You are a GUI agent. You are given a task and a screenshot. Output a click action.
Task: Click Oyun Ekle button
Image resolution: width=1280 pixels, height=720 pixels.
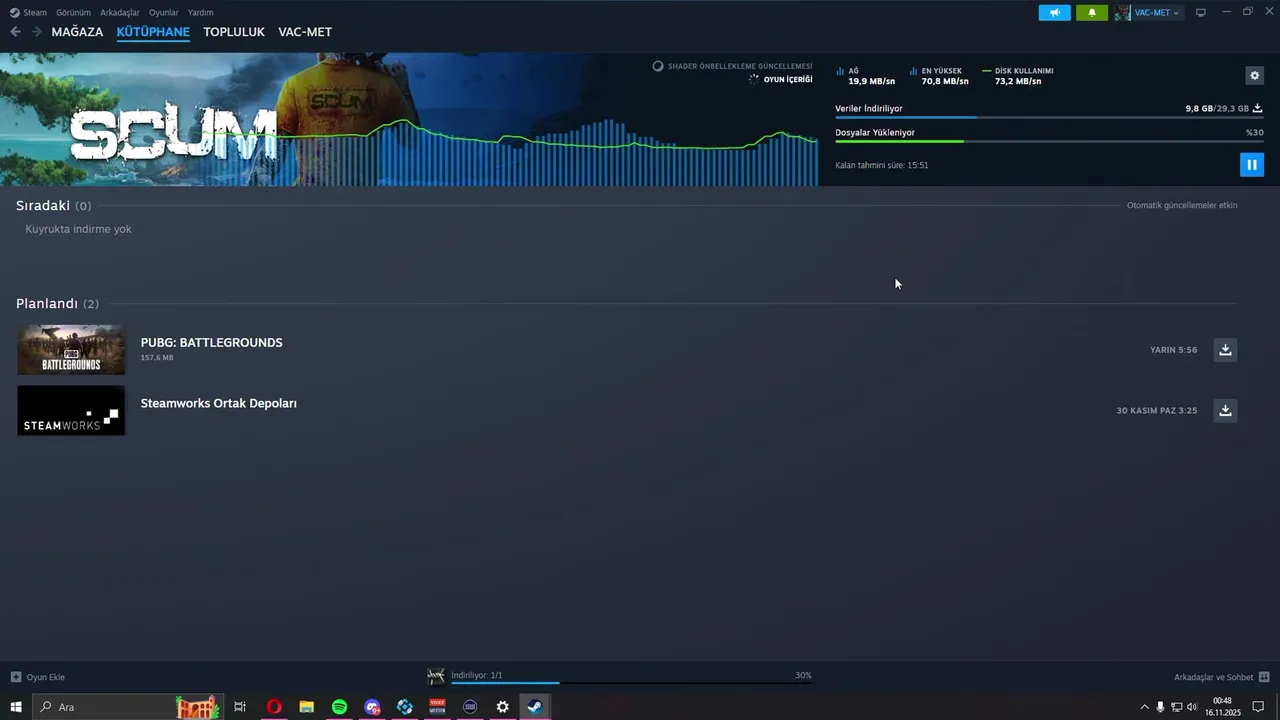pyautogui.click(x=37, y=677)
